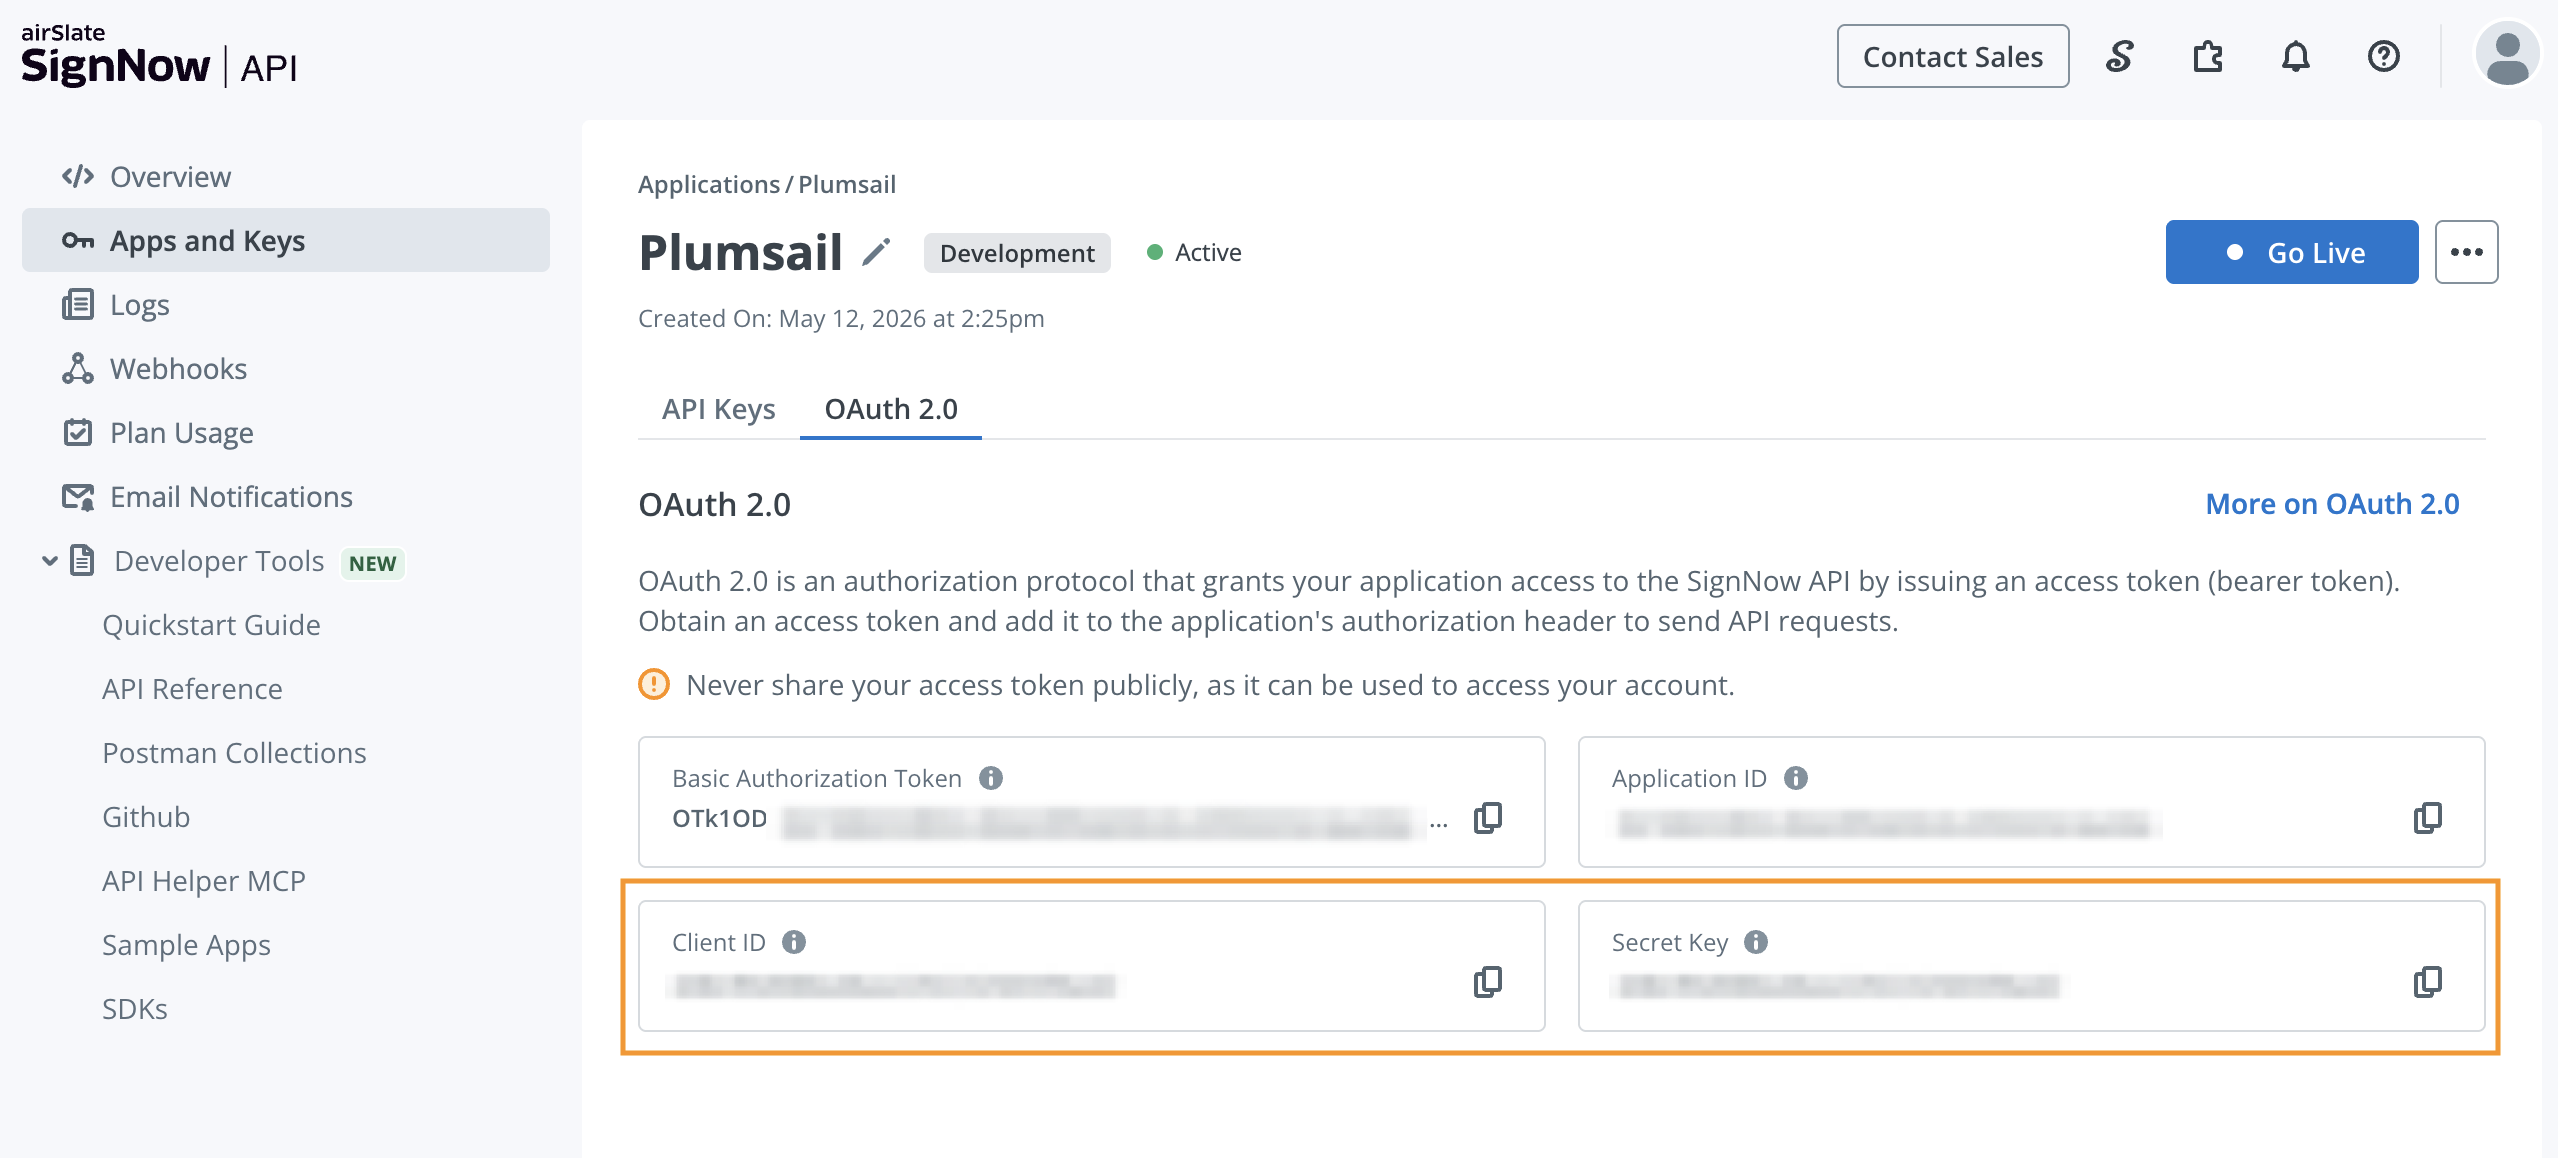Open the notifications bell
Screen dimensions: 2558x1158
pyautogui.click(x=2295, y=56)
